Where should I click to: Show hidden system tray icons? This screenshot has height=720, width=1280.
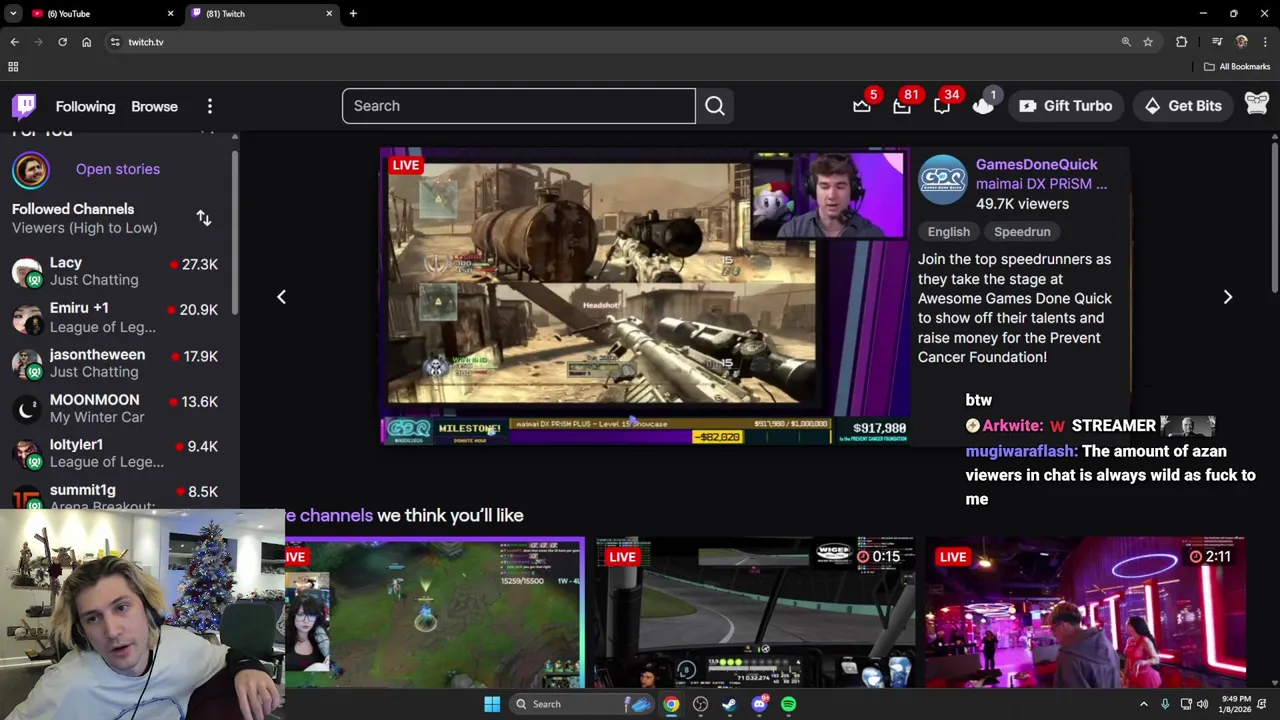[1144, 704]
